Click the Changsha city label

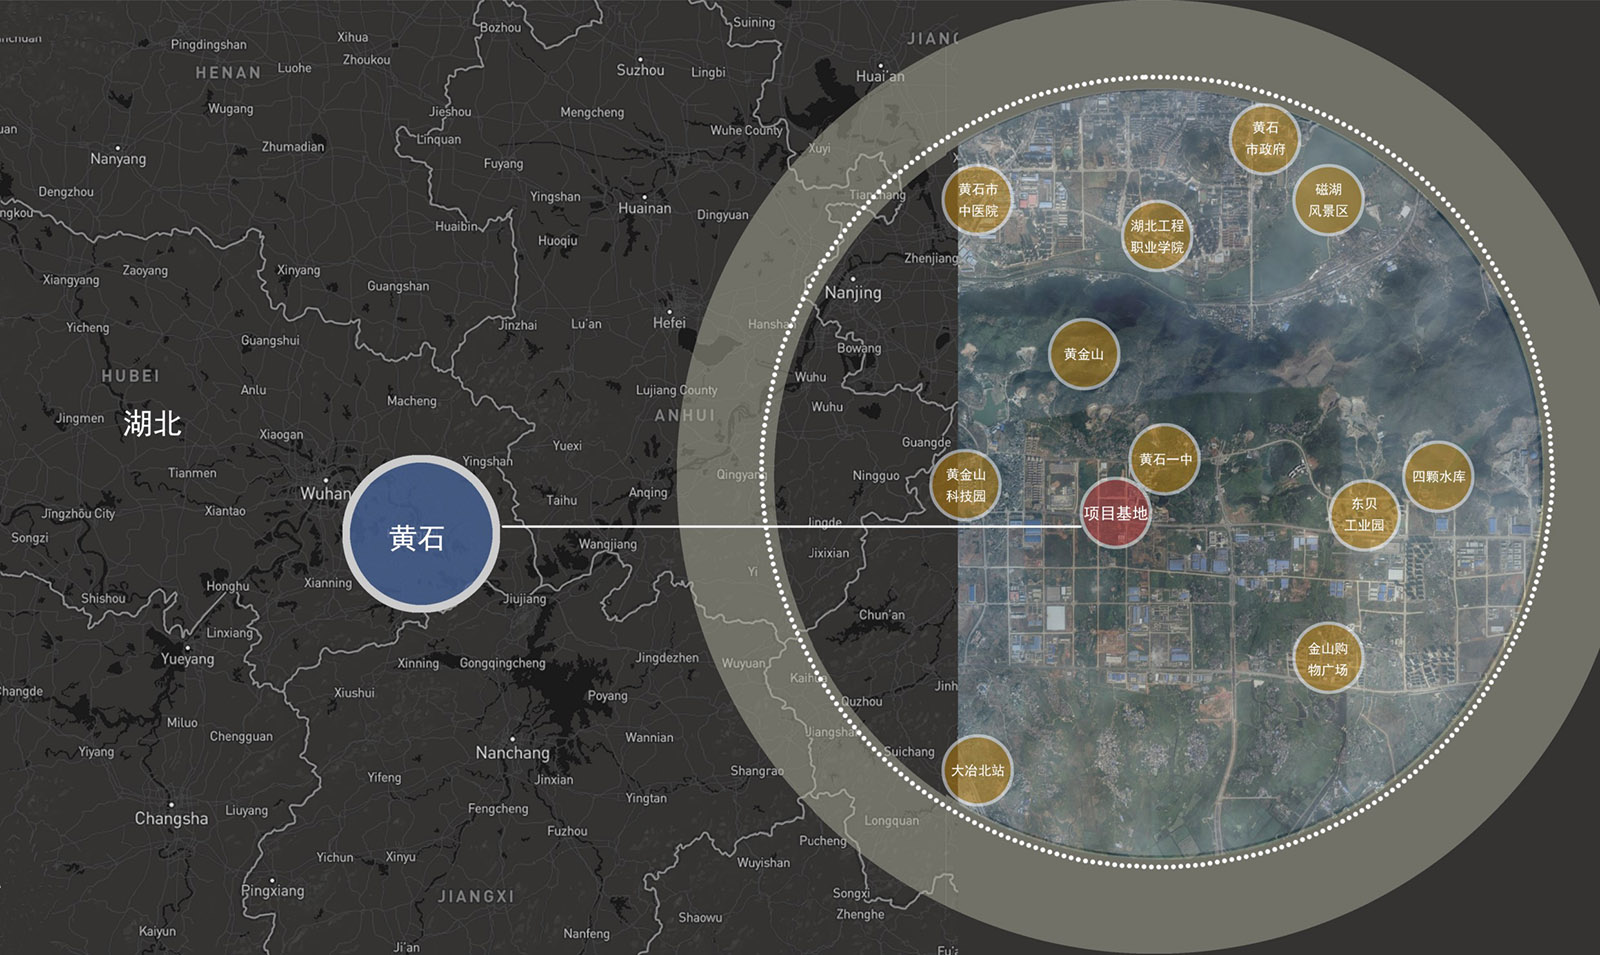click(x=171, y=818)
